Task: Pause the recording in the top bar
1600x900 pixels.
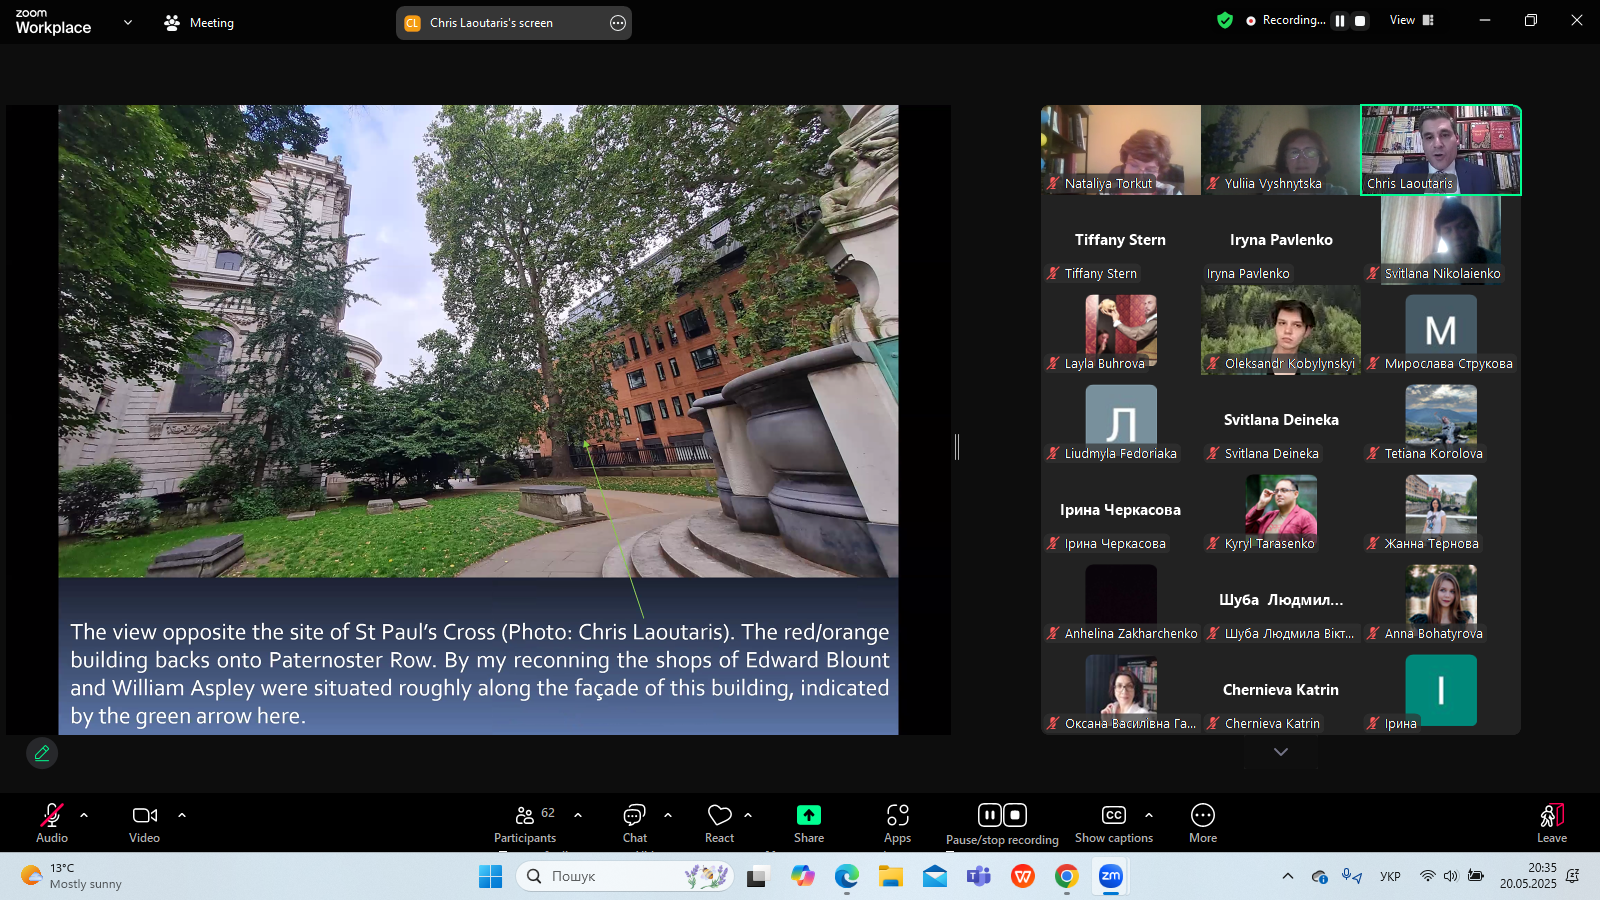Action: [1340, 20]
